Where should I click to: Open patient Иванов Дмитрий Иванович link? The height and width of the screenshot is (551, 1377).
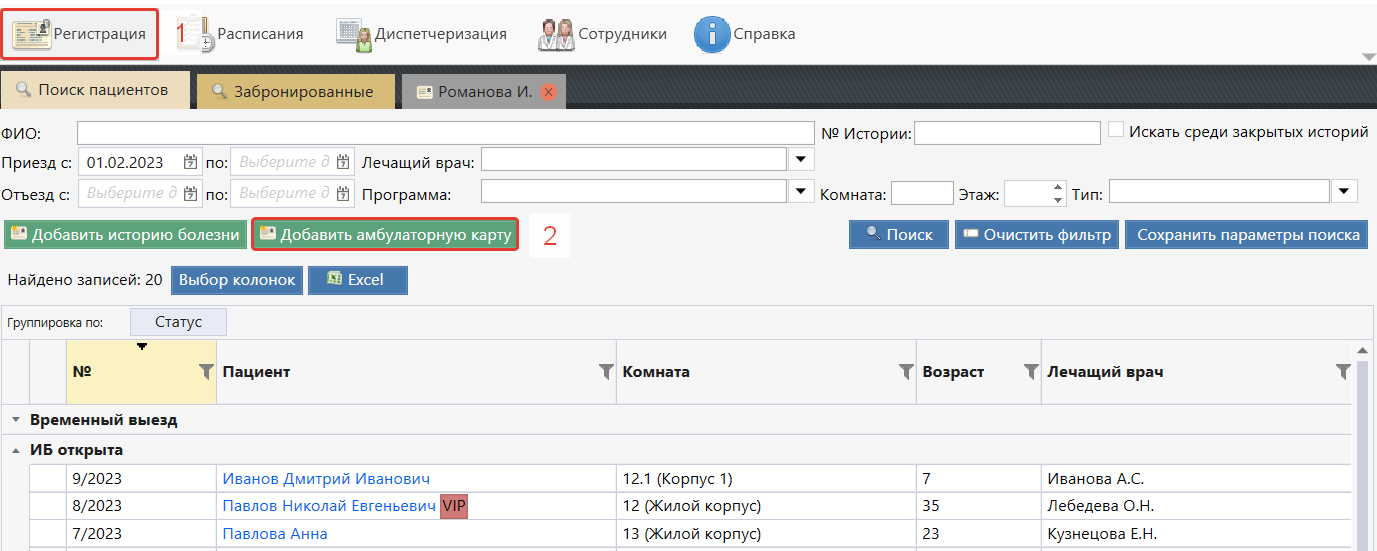coord(326,478)
